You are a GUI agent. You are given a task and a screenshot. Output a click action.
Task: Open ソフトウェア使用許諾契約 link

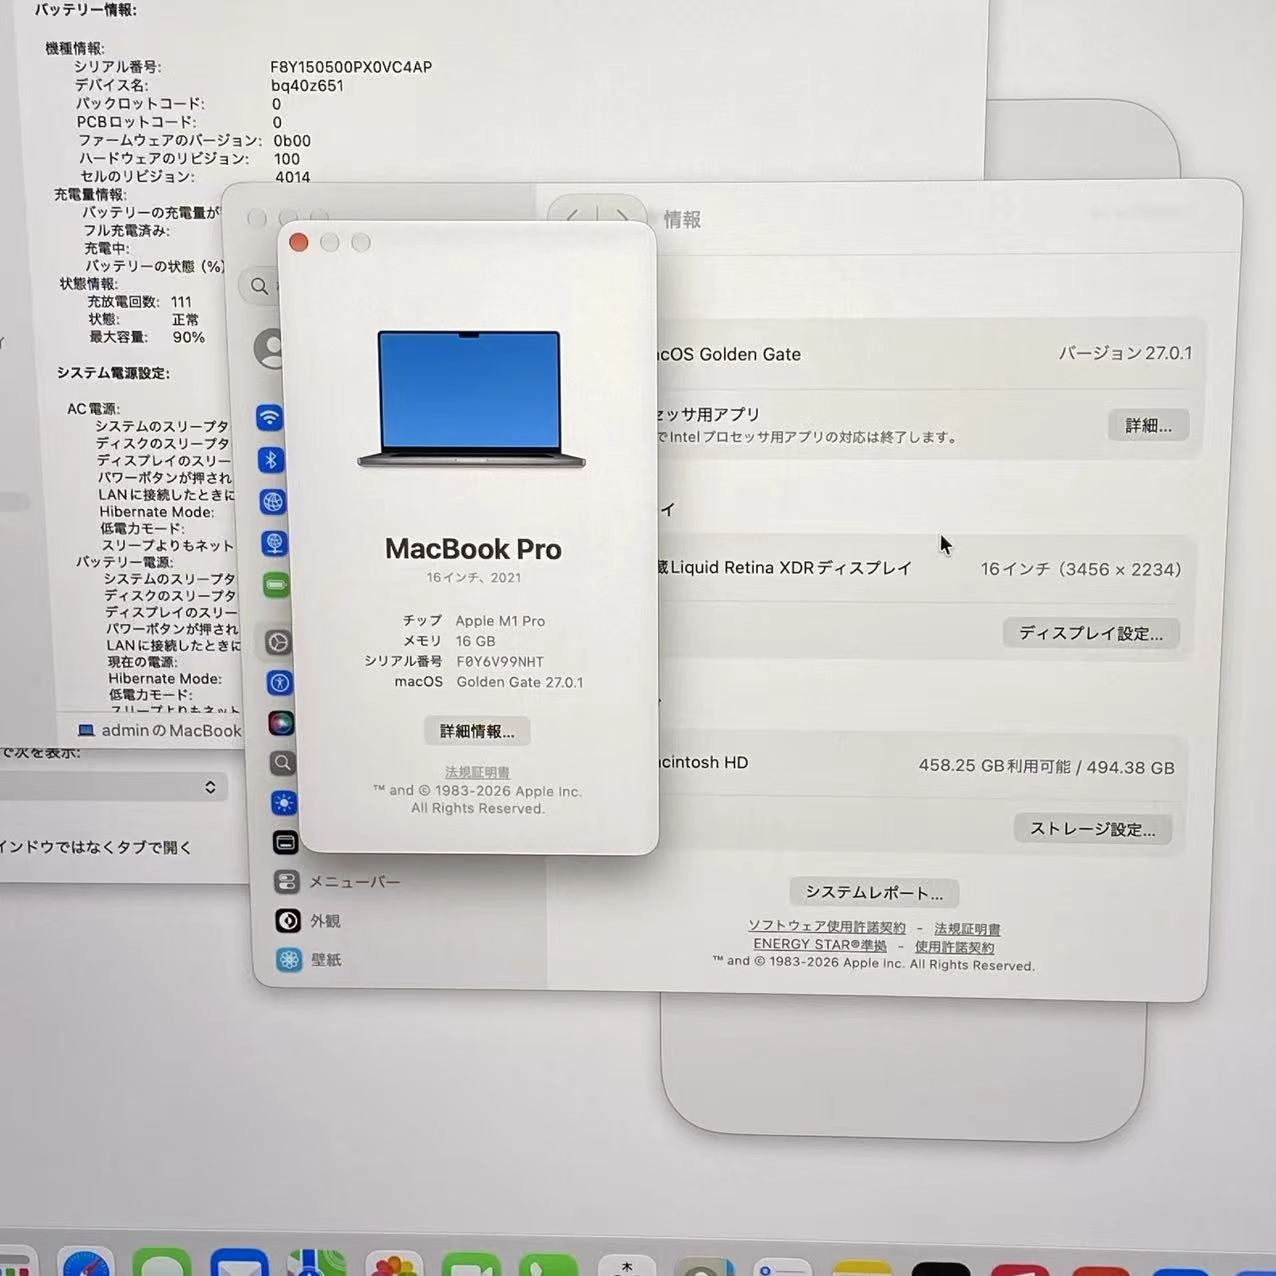point(827,927)
